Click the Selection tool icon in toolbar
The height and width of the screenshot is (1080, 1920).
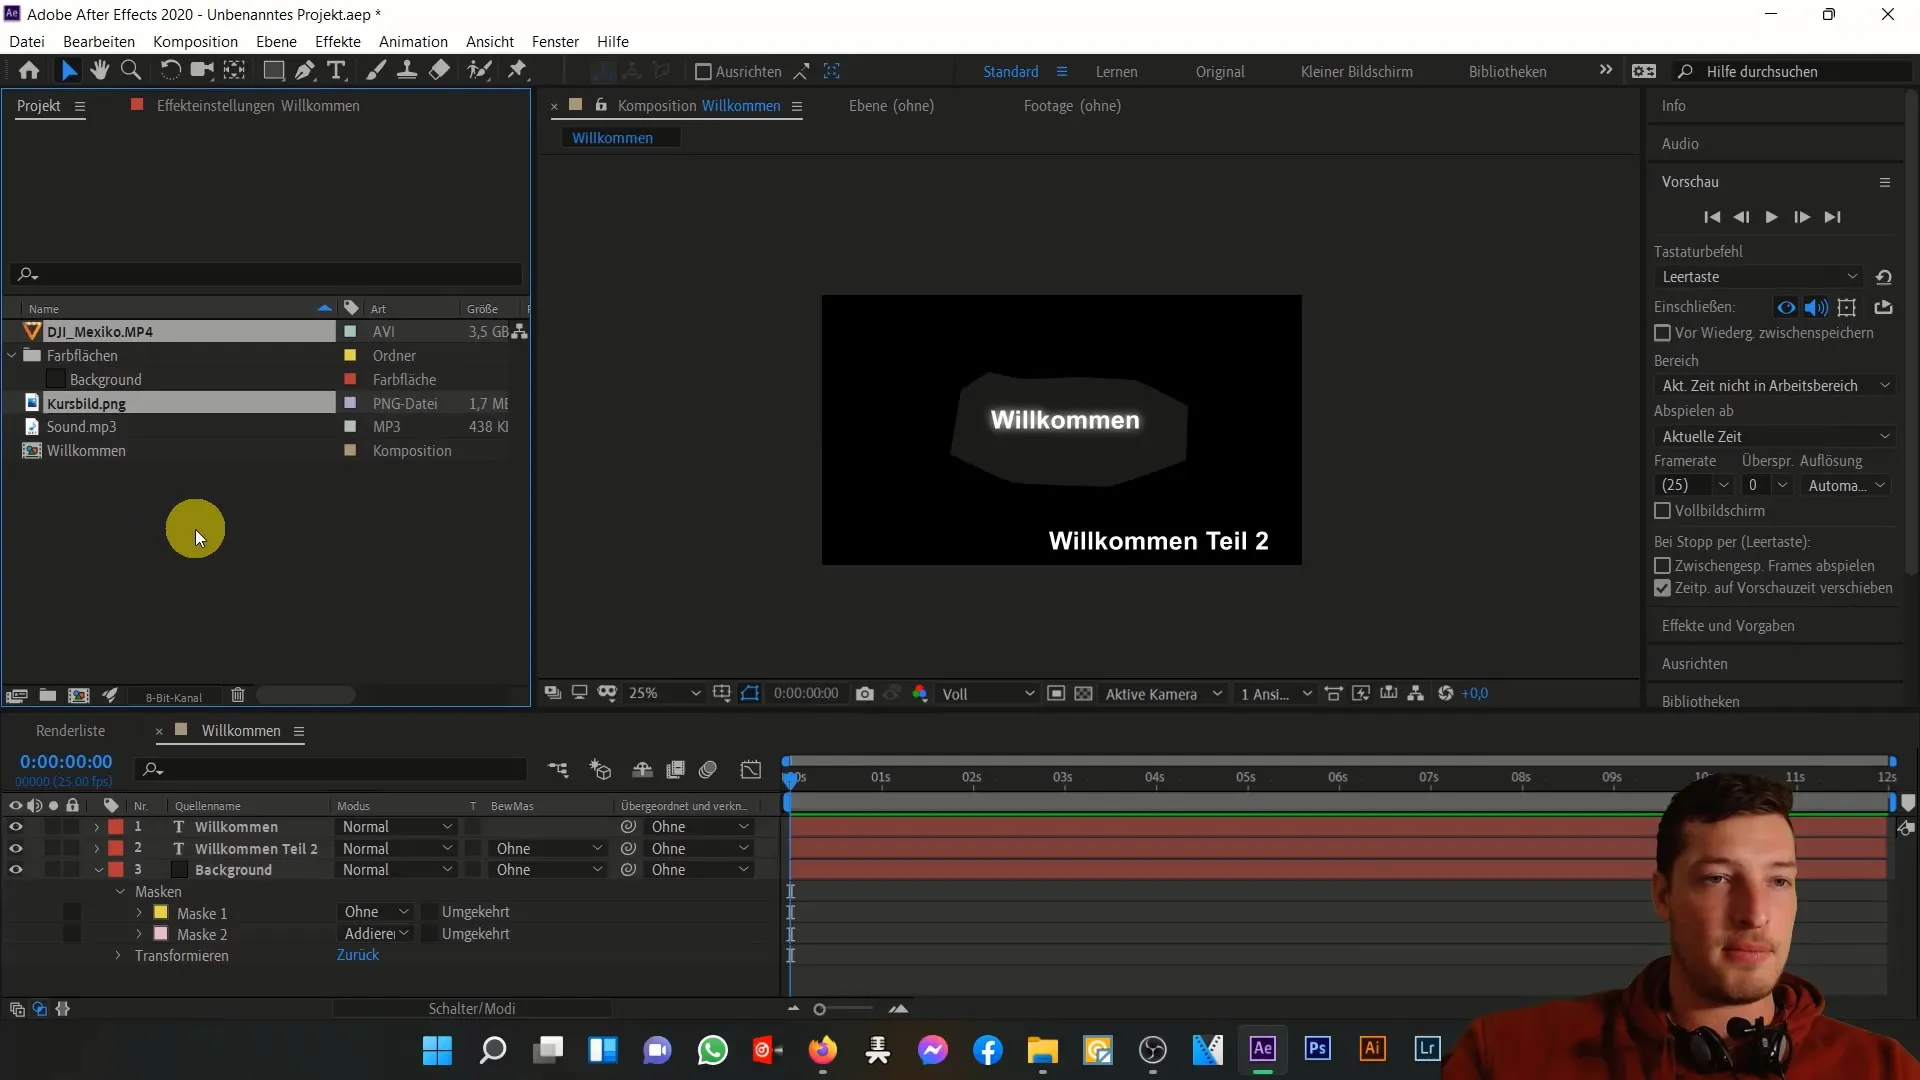(x=69, y=71)
